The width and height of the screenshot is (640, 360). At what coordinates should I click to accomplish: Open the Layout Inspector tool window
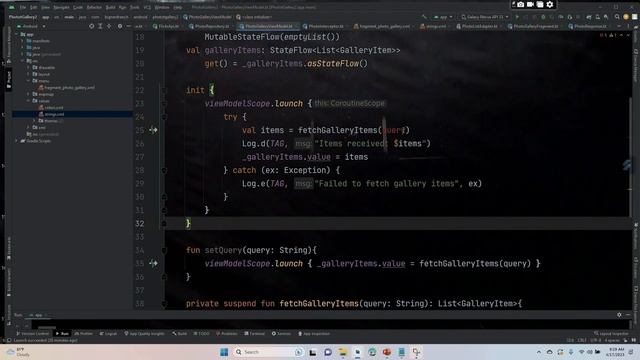(611, 333)
